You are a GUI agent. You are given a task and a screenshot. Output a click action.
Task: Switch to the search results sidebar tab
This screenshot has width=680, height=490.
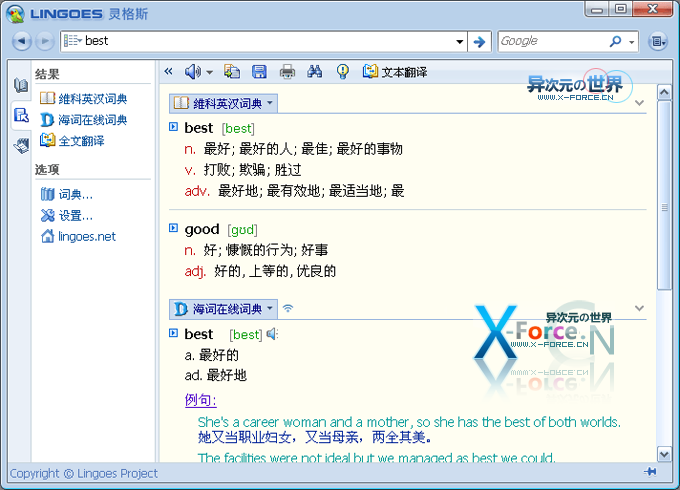point(21,115)
